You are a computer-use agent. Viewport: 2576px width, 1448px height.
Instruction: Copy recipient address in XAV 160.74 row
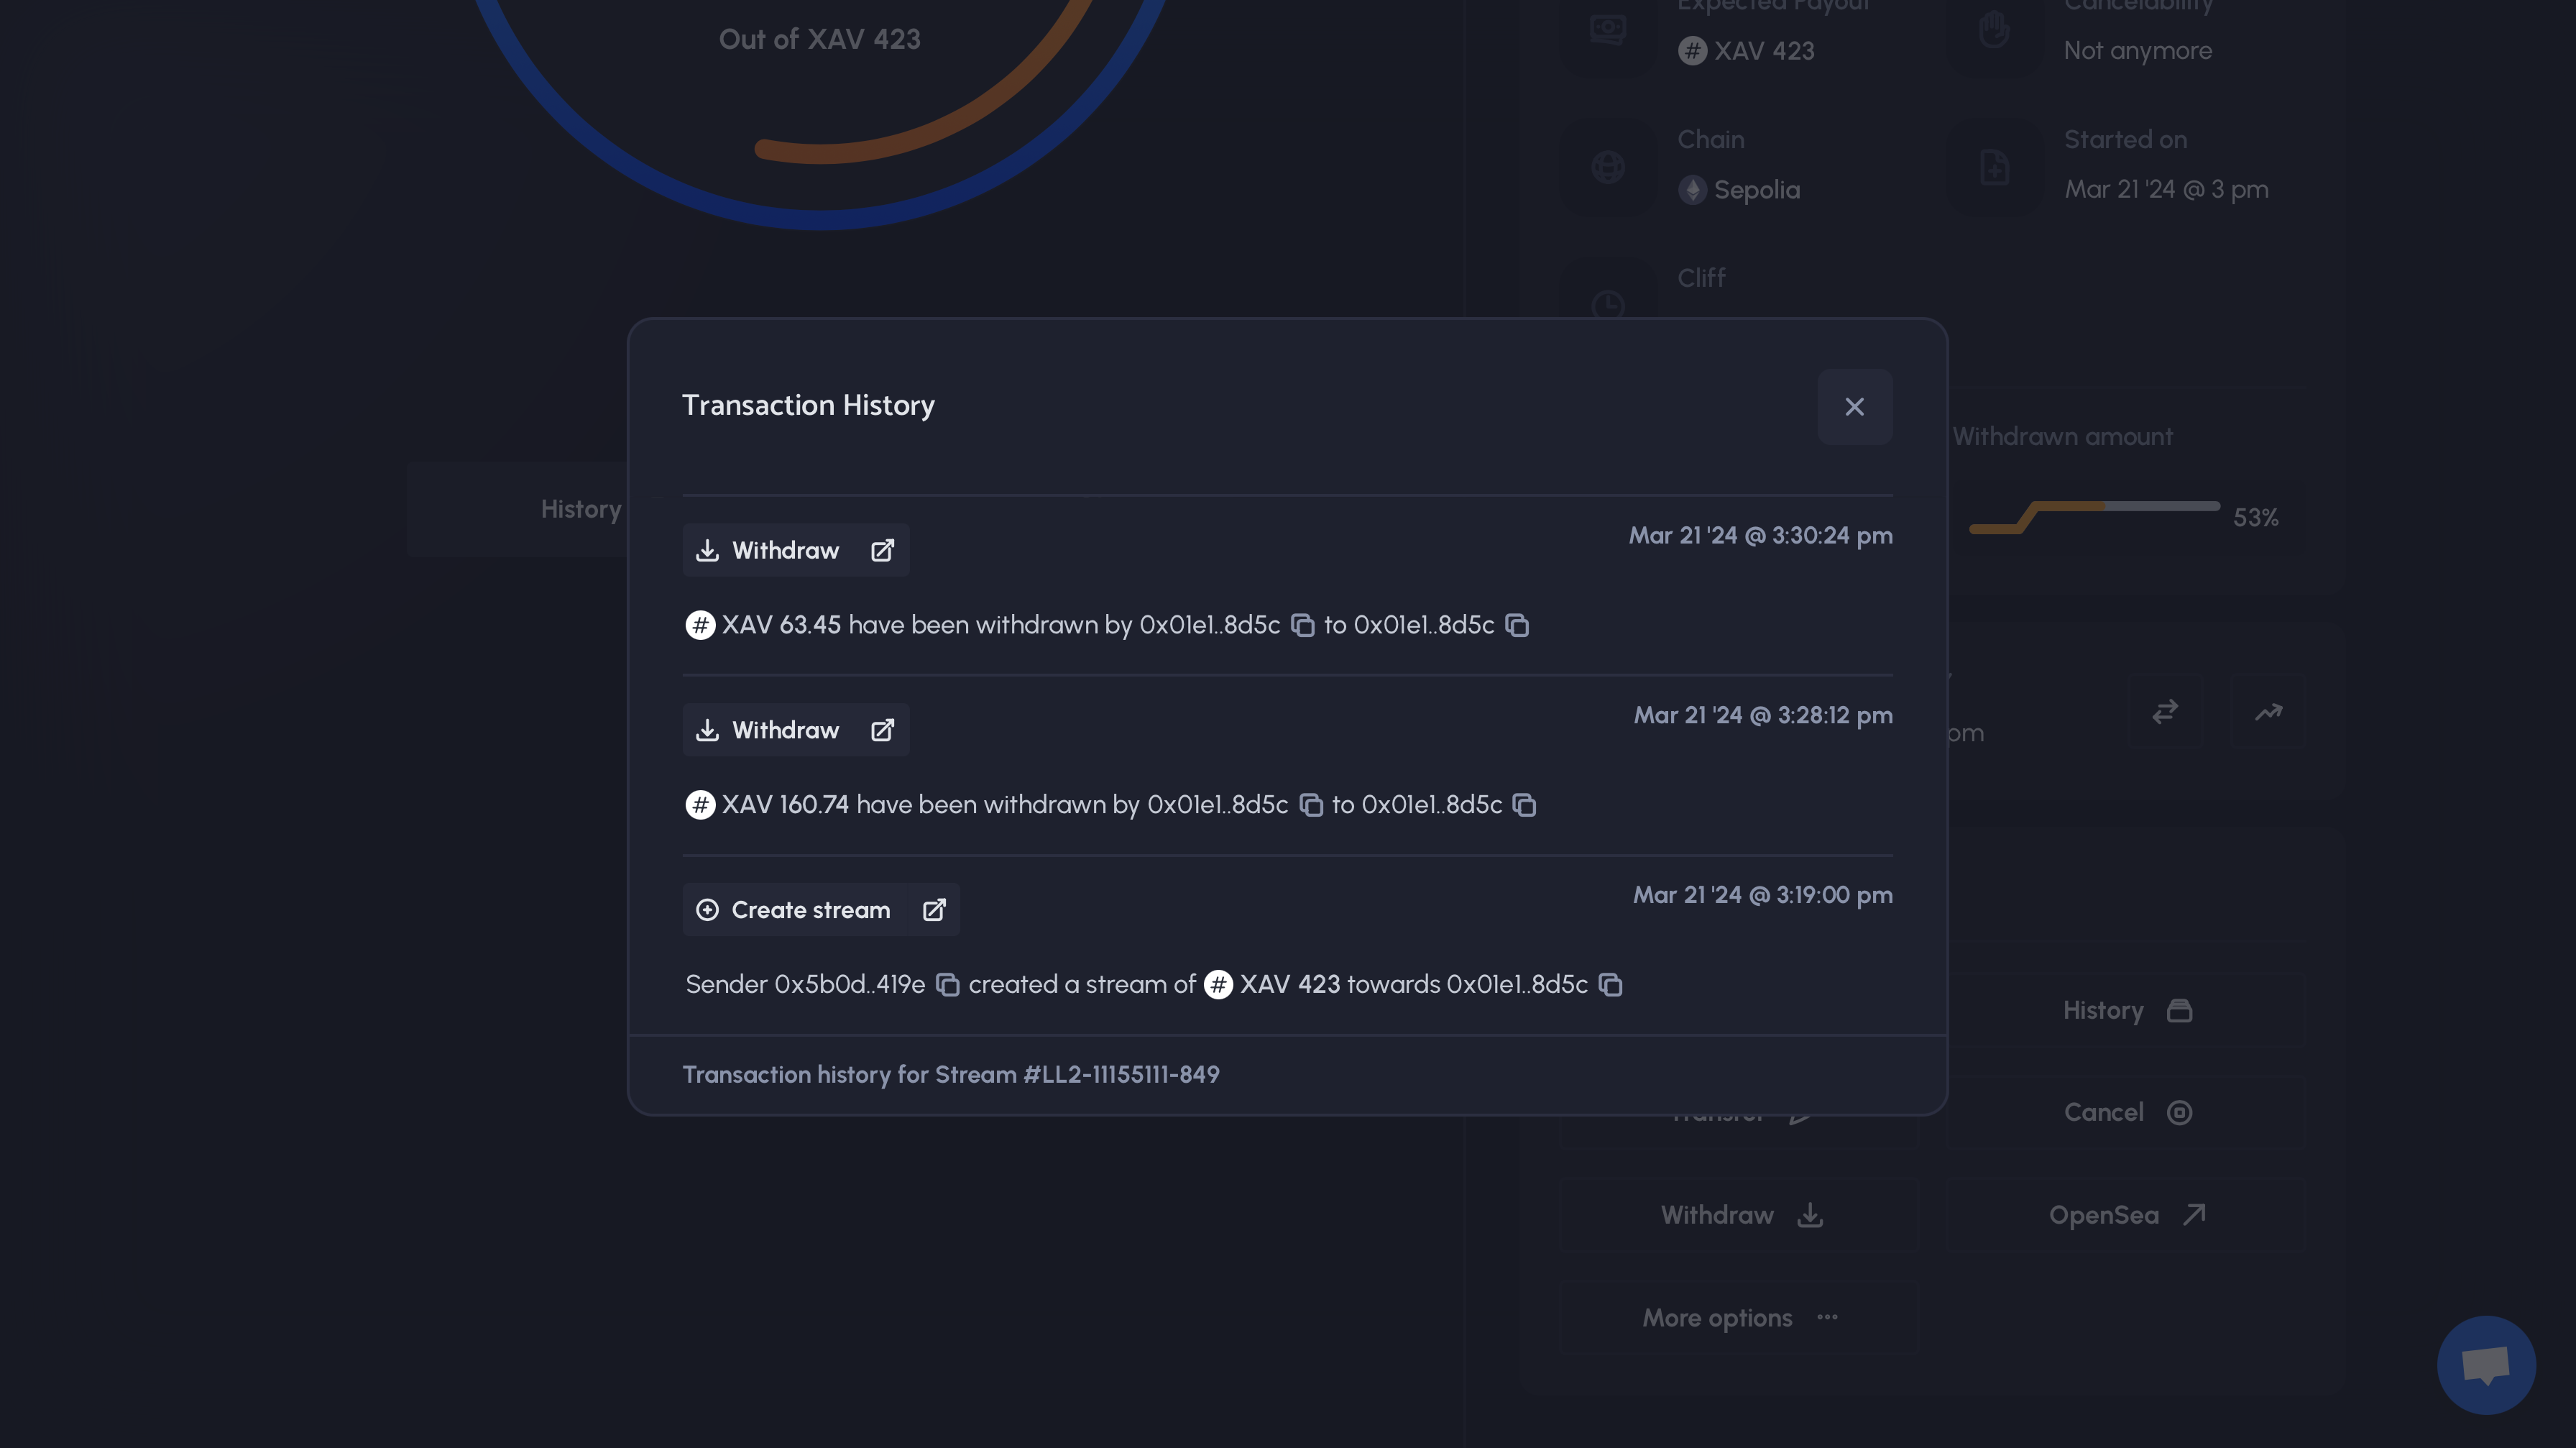pyautogui.click(x=1524, y=805)
